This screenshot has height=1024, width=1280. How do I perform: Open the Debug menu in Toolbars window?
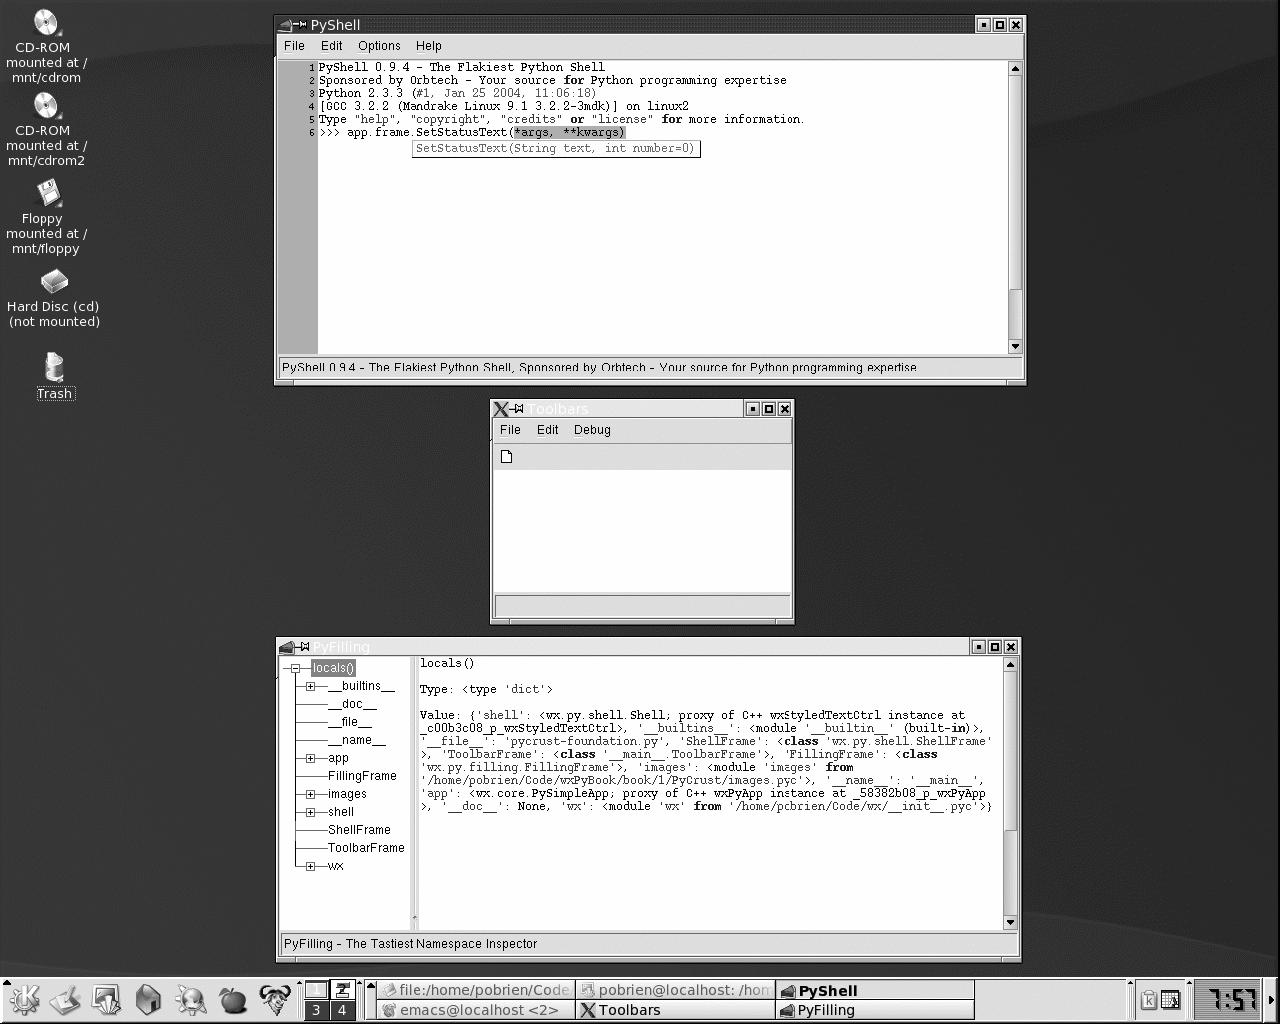pyautogui.click(x=592, y=430)
